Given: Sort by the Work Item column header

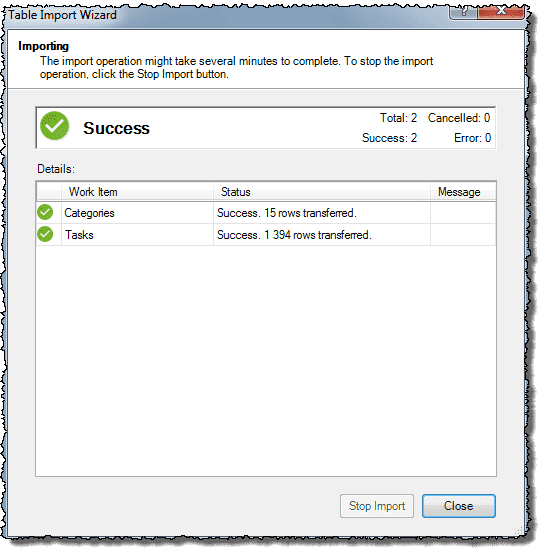Looking at the screenshot, I should coord(138,193).
